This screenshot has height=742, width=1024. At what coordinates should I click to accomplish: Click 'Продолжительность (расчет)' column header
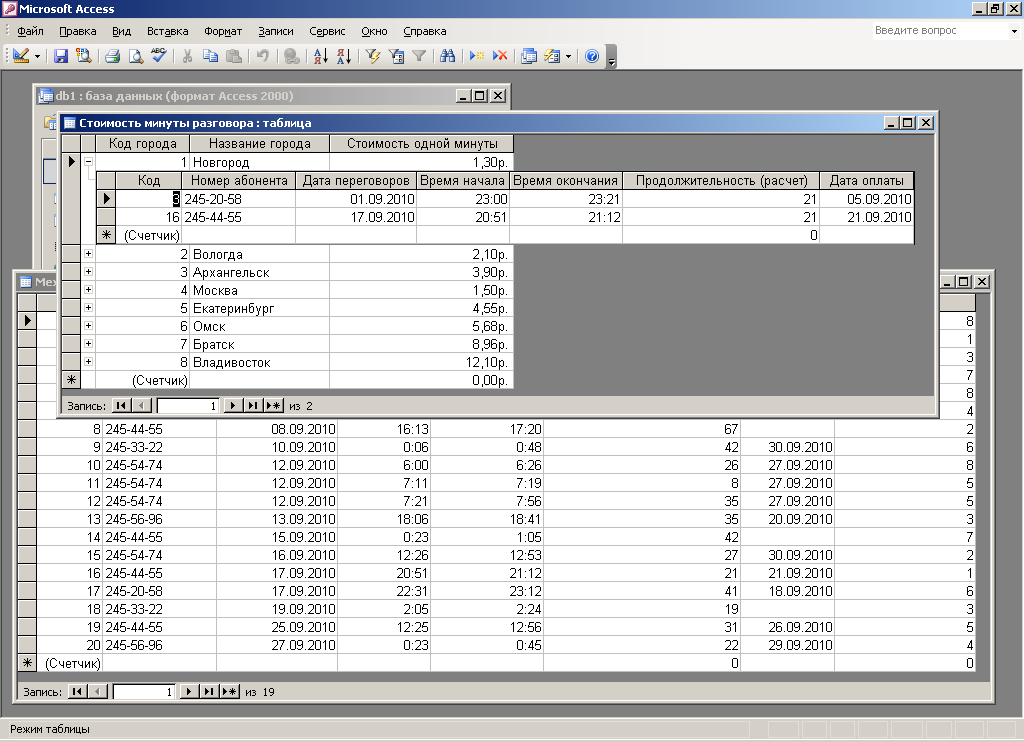pyautogui.click(x=721, y=181)
